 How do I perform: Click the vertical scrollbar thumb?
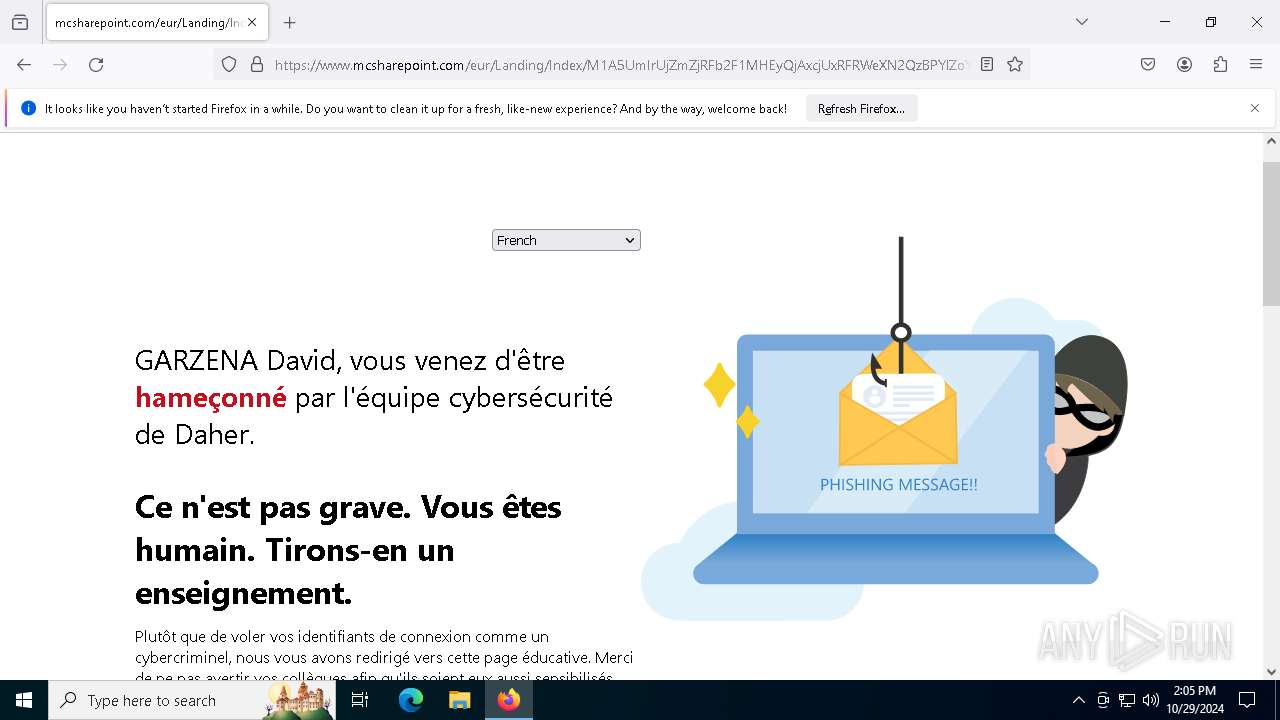1271,233
